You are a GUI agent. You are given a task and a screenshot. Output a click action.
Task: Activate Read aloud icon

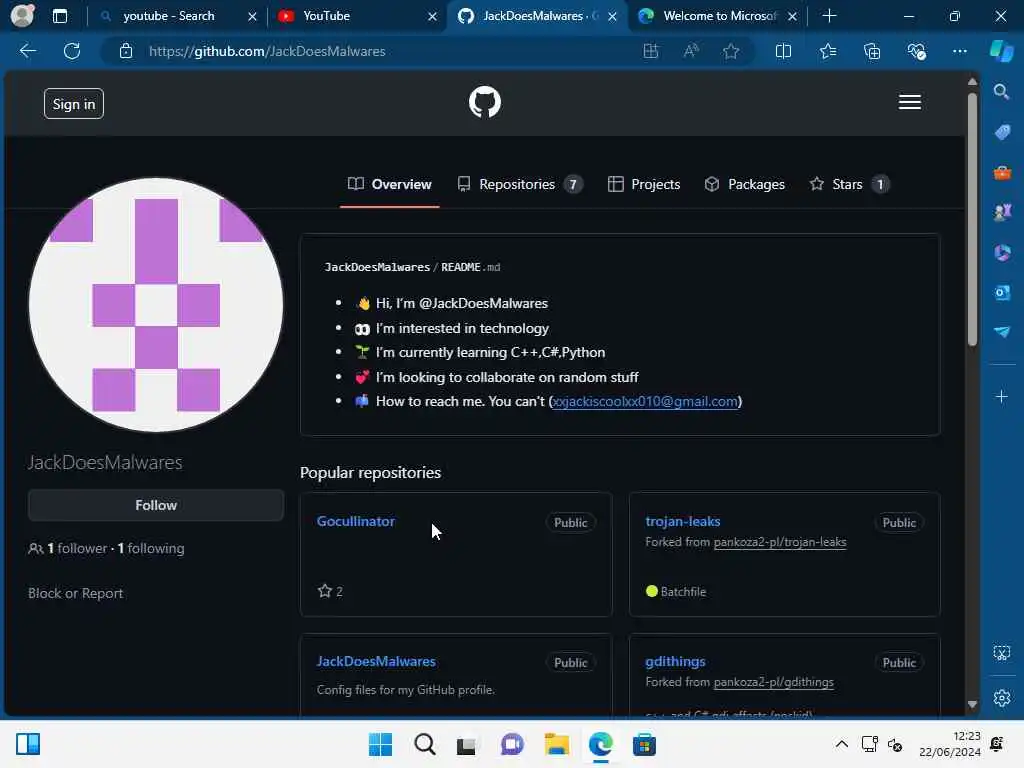pos(691,51)
